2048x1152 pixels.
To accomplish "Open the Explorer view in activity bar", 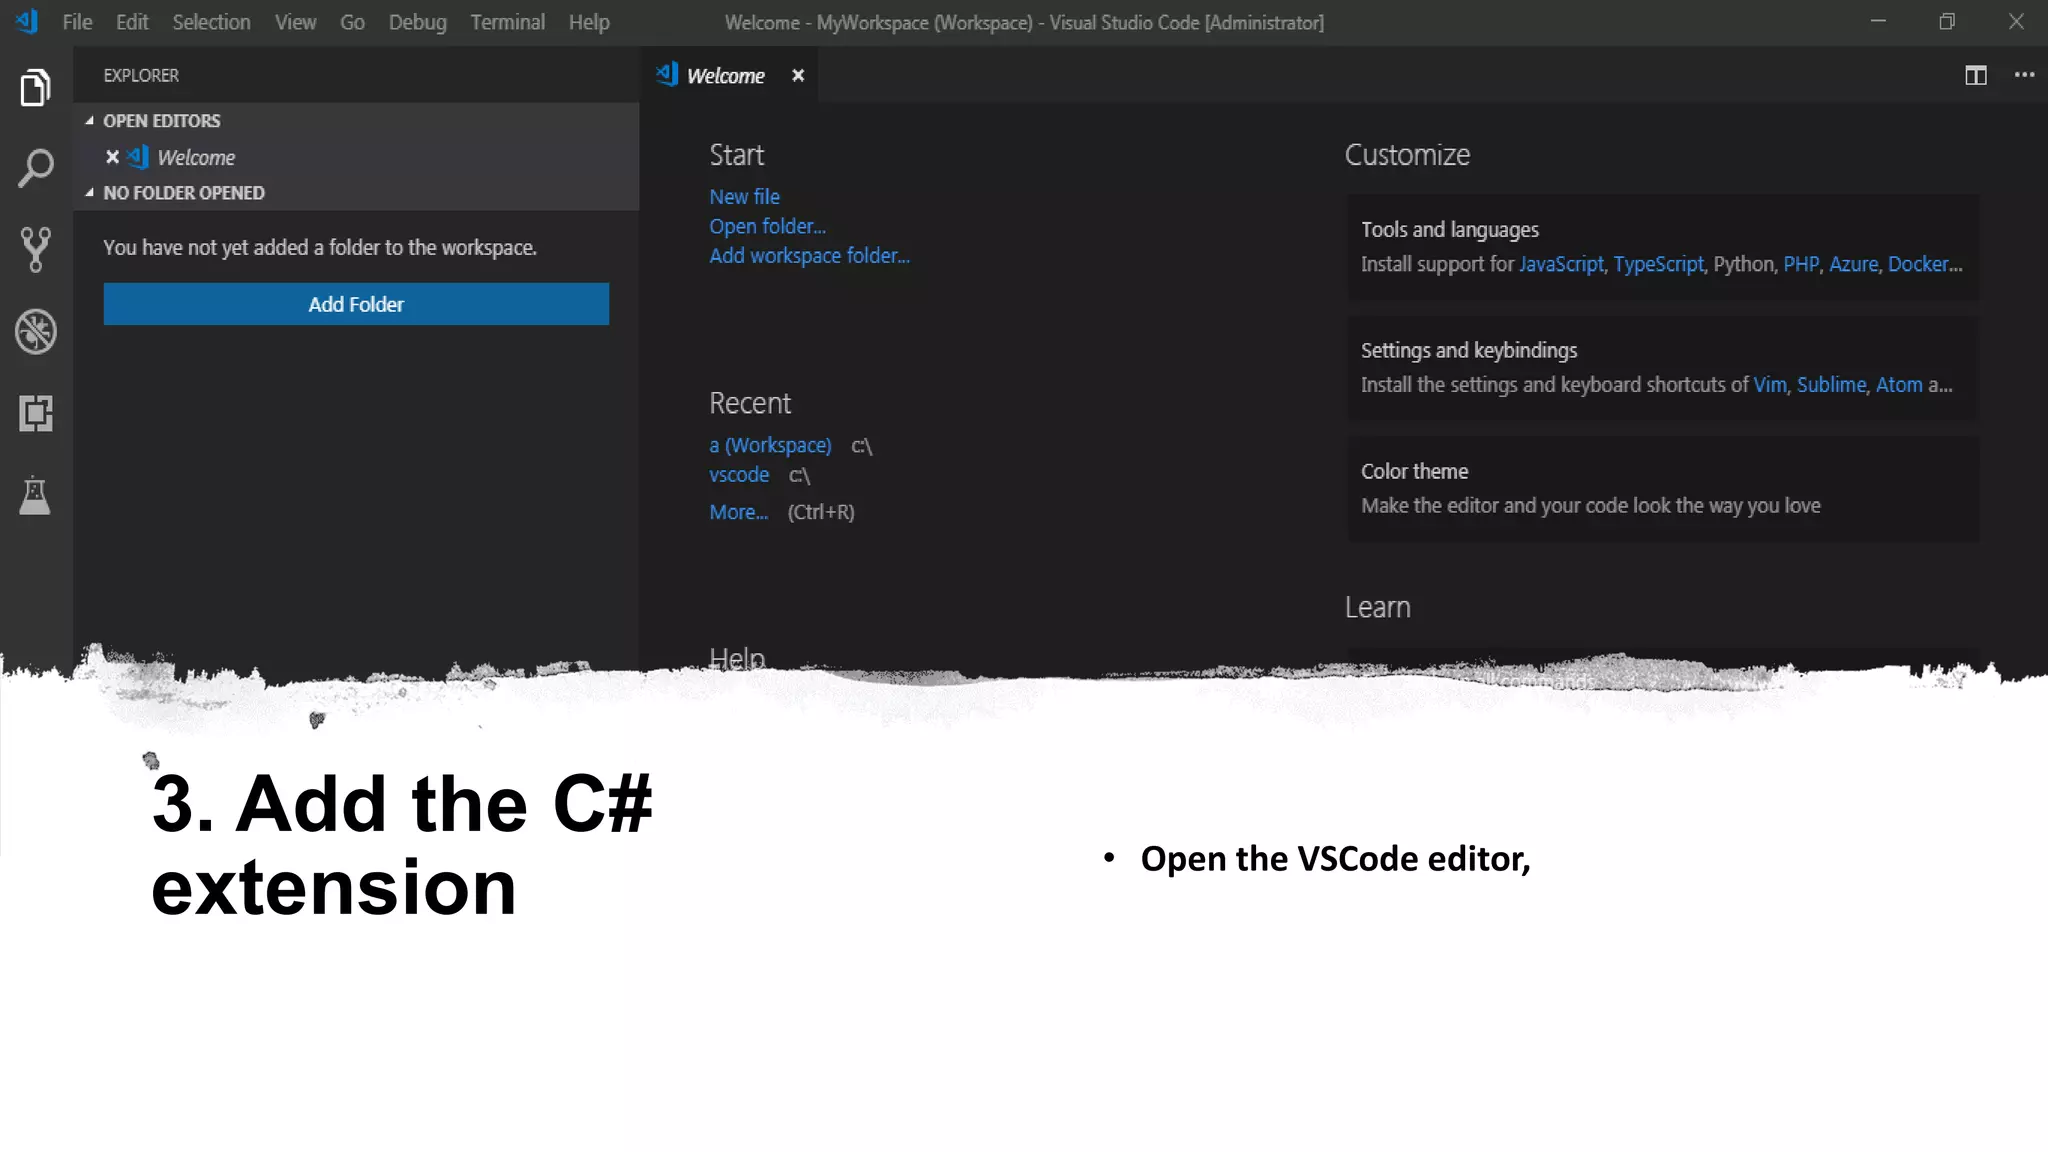I will click(x=35, y=88).
